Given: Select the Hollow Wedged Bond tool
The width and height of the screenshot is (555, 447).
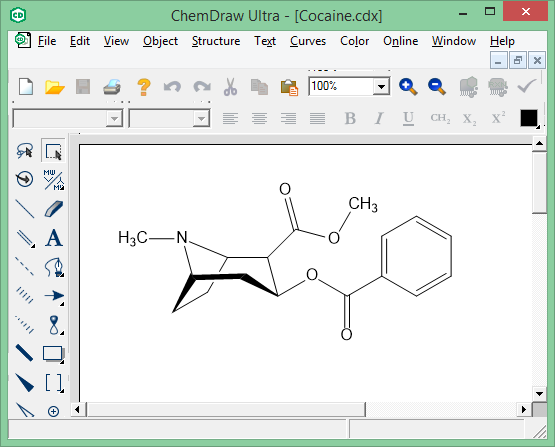Looking at the screenshot, I should coord(24,410).
